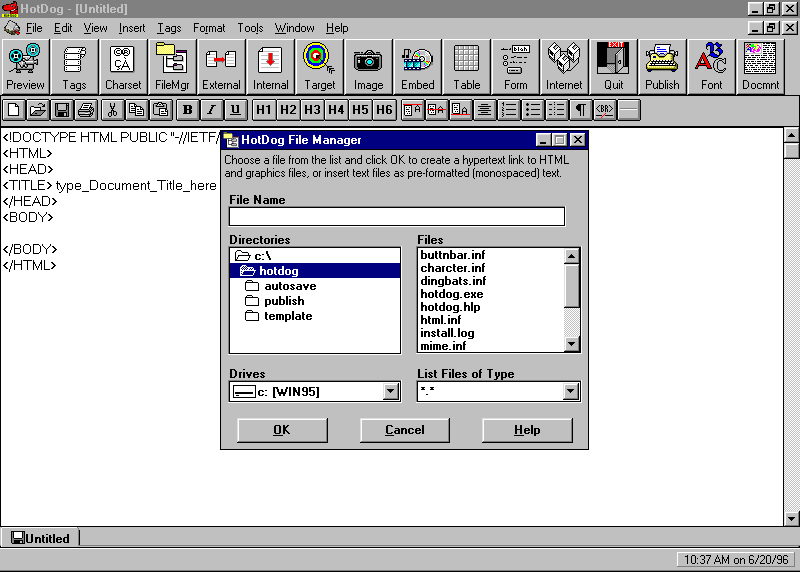Click the Untitled document tab
The image size is (800, 572).
(x=40, y=538)
